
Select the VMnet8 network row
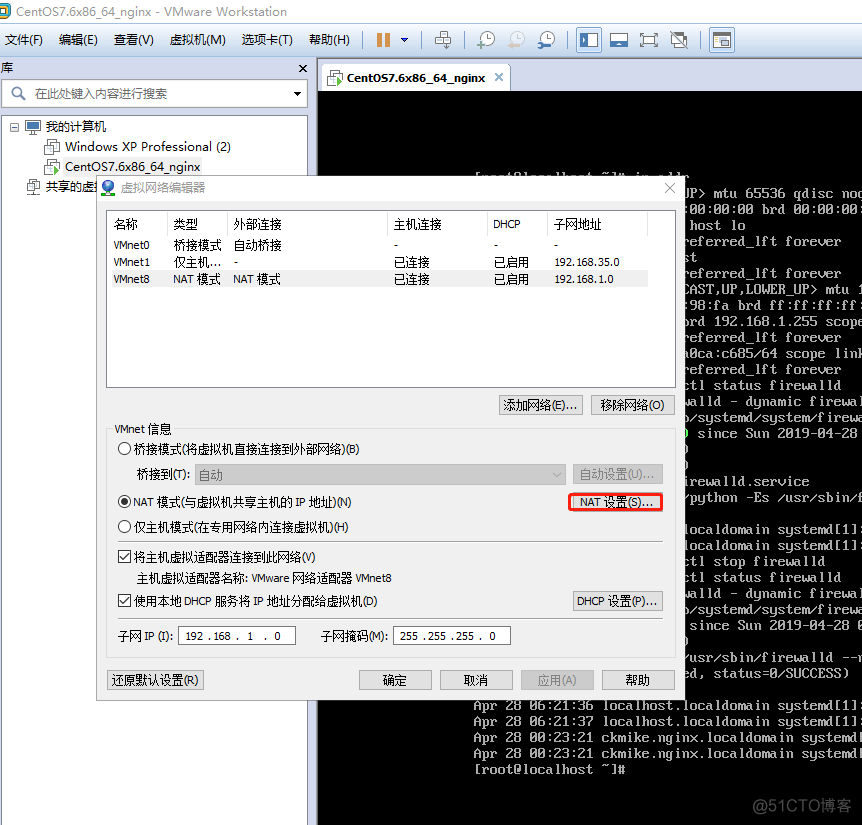pos(379,279)
